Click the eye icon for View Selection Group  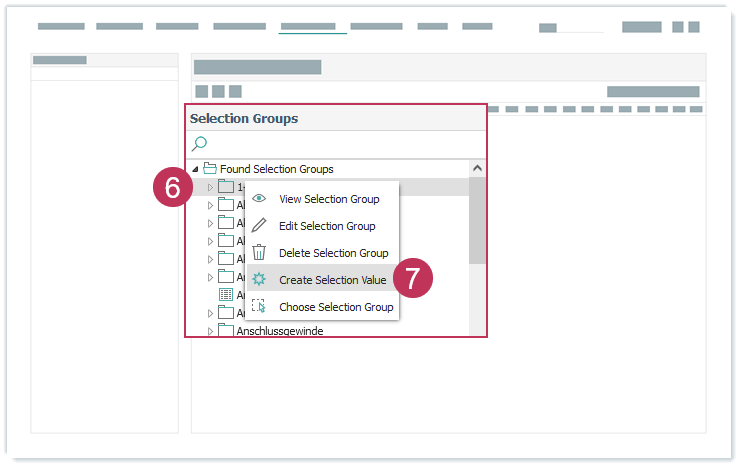click(x=259, y=199)
